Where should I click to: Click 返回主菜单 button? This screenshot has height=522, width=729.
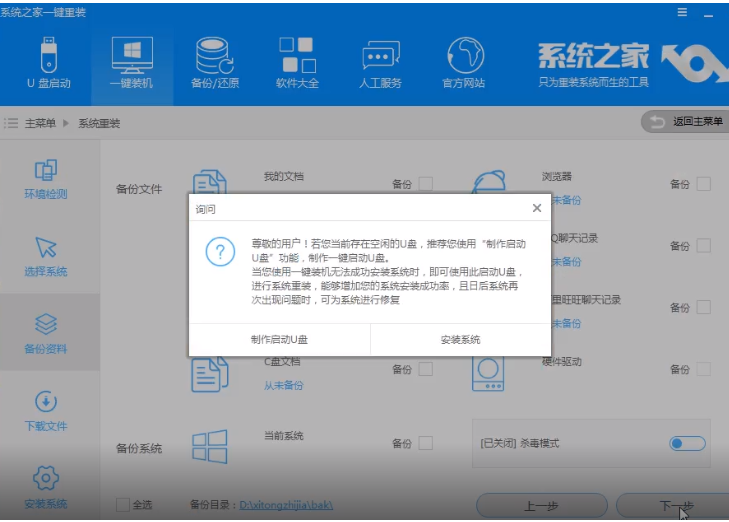pyautogui.click(x=686, y=122)
